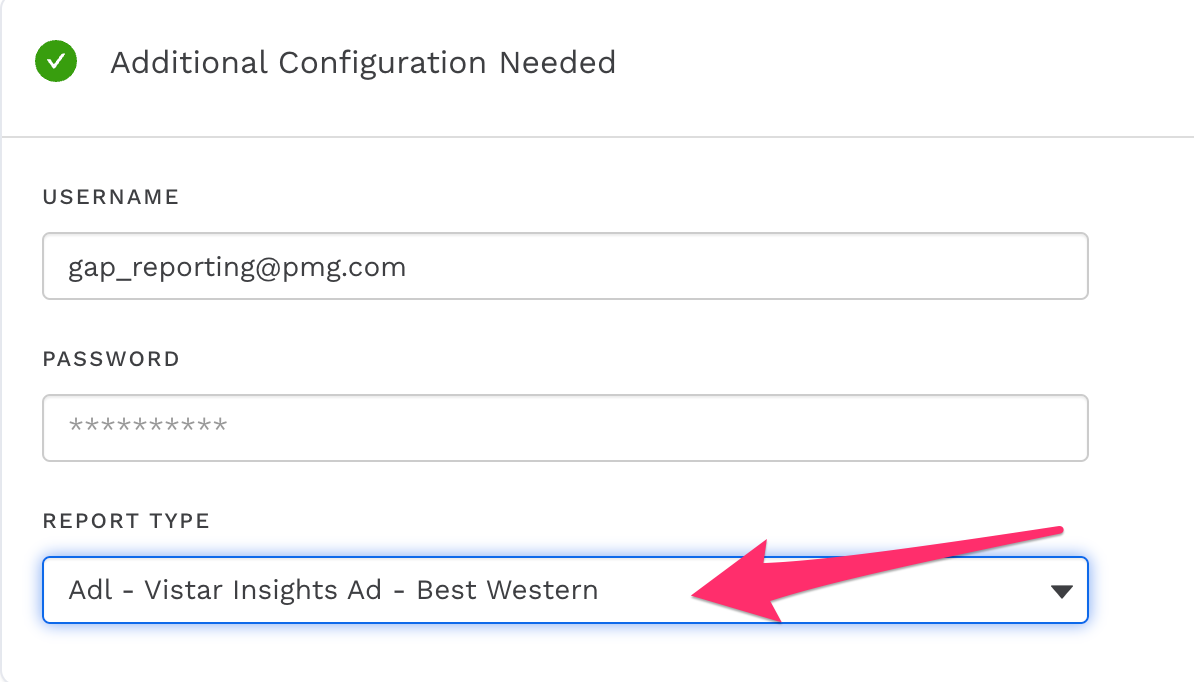Viewport: 1194px width, 682px height.
Task: Click the Best Western text in dropdown
Action: tap(507, 590)
